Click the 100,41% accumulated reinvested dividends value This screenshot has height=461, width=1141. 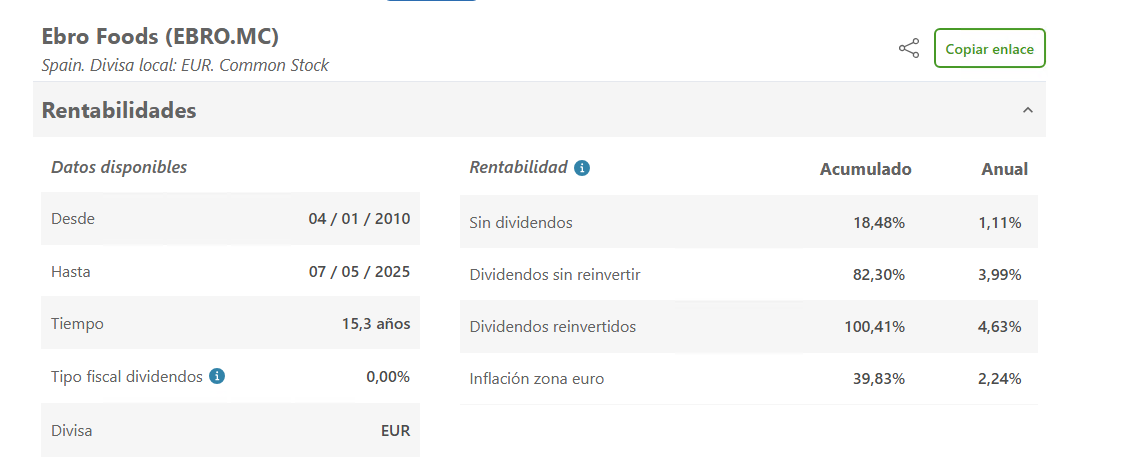[875, 327]
